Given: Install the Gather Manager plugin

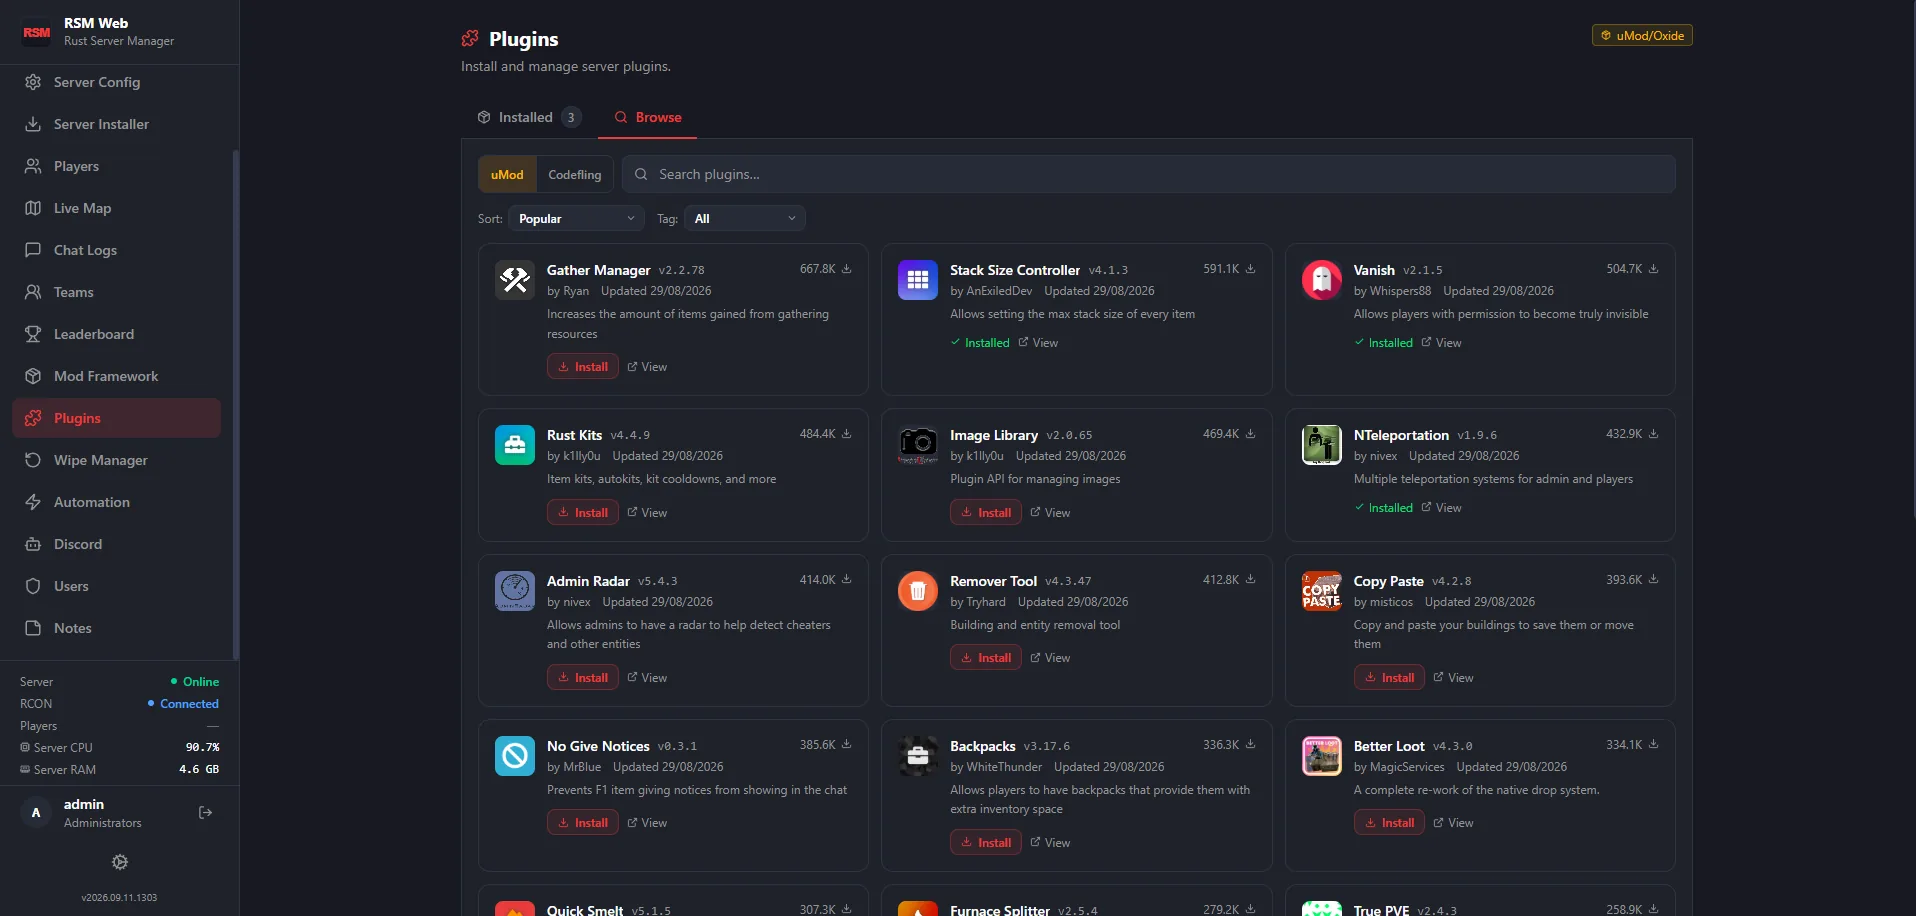Looking at the screenshot, I should 583,367.
